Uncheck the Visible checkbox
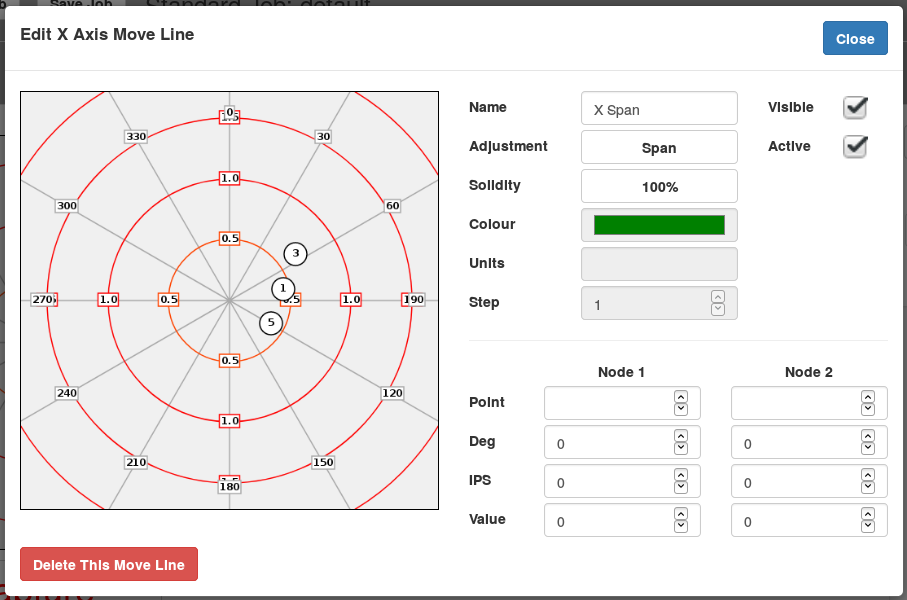Image resolution: width=907 pixels, height=600 pixels. click(855, 107)
